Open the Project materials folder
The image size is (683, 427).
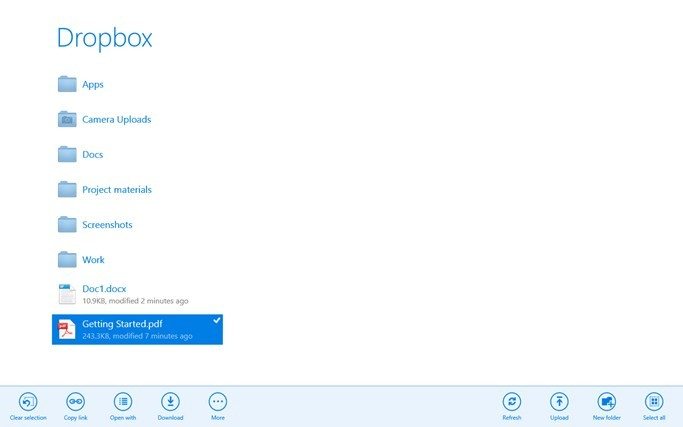point(116,190)
